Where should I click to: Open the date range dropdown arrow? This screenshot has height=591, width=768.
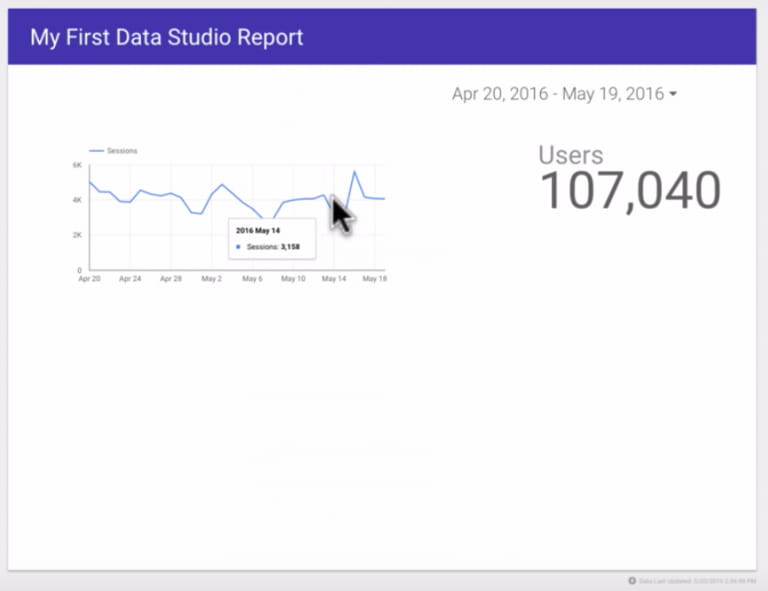[x=673, y=95]
